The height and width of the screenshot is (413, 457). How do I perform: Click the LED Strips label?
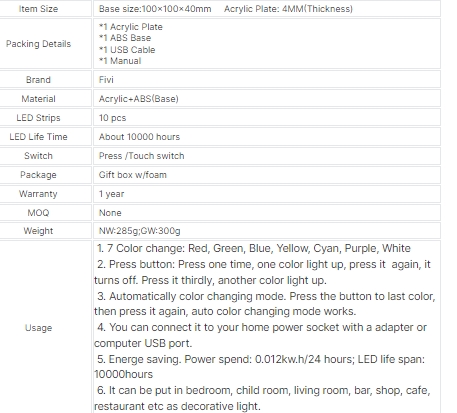pyautogui.click(x=38, y=118)
